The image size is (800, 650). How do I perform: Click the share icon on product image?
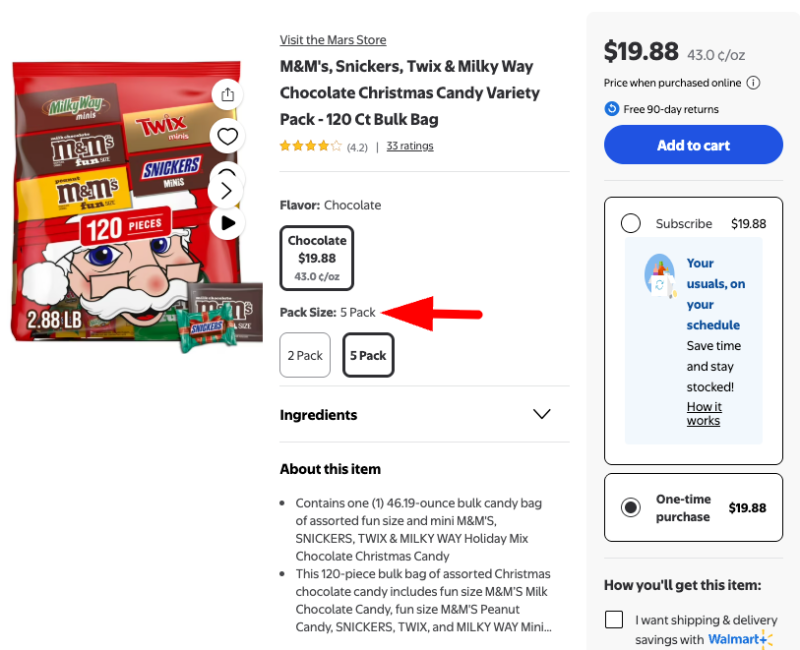click(x=228, y=95)
